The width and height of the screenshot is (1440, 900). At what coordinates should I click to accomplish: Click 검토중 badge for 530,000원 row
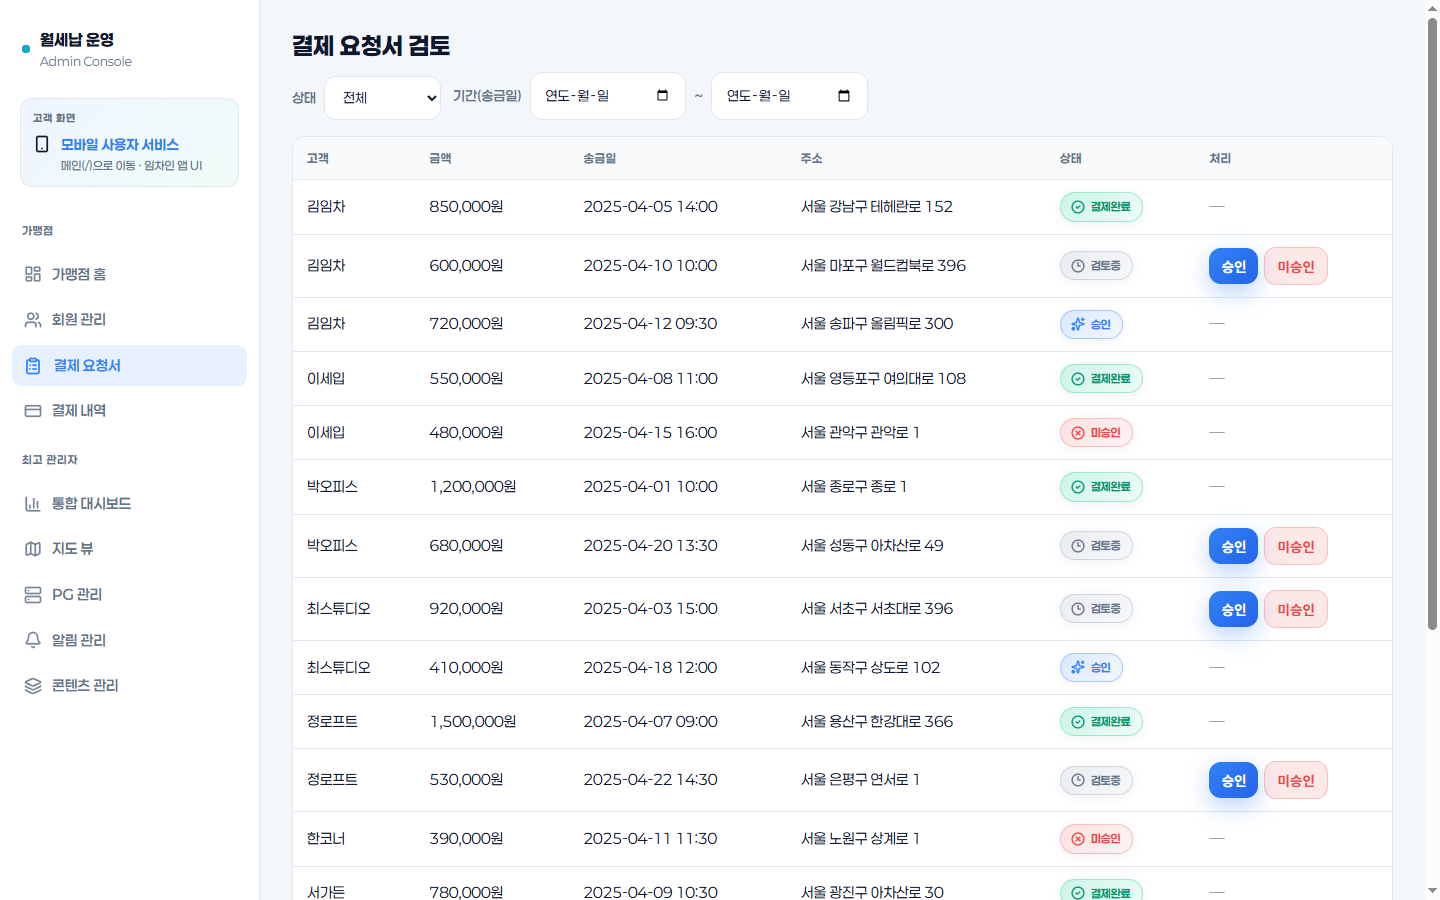pos(1096,780)
